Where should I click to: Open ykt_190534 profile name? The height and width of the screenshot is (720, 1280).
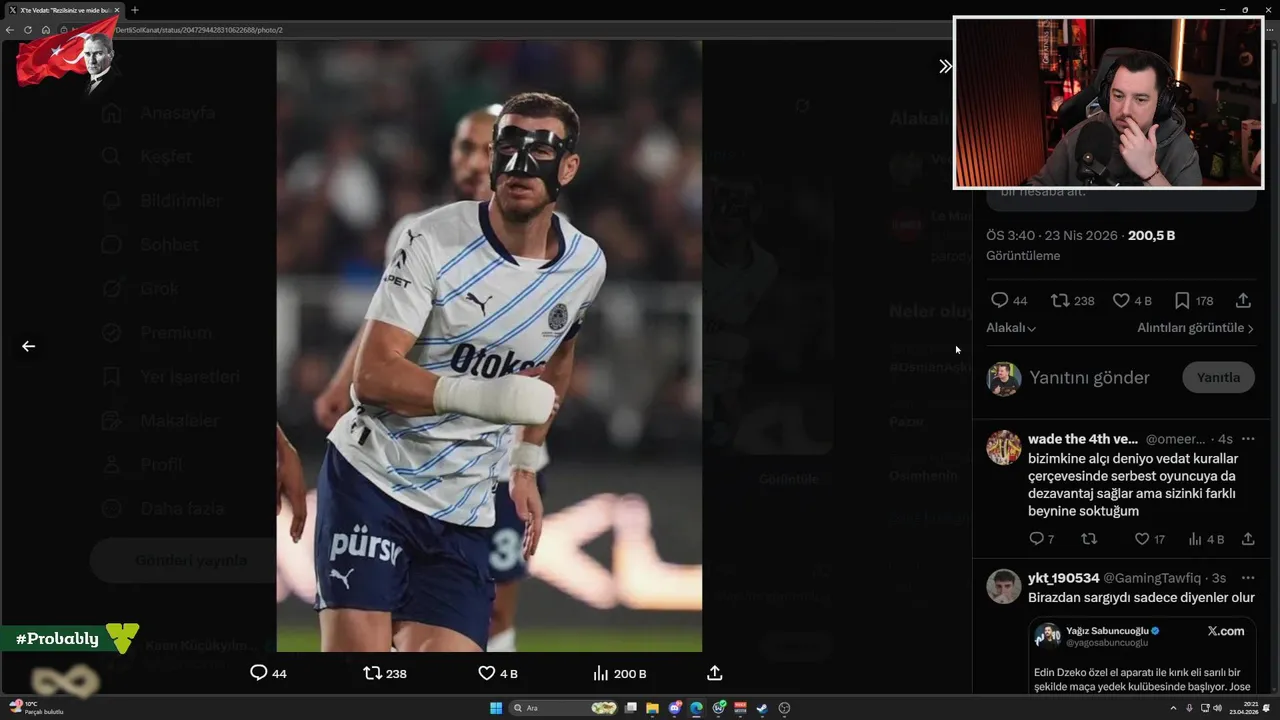(x=1064, y=578)
